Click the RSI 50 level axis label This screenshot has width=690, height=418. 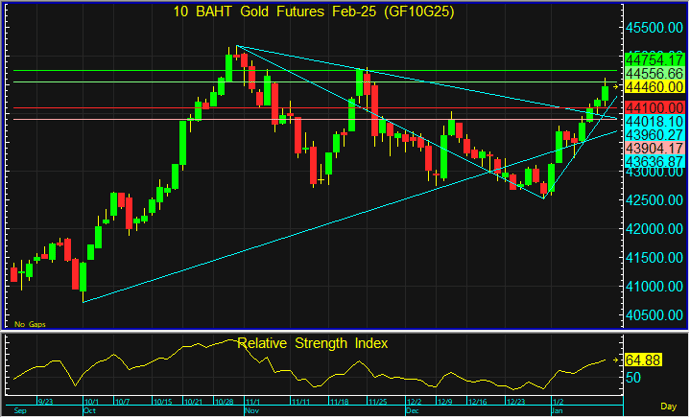click(633, 378)
